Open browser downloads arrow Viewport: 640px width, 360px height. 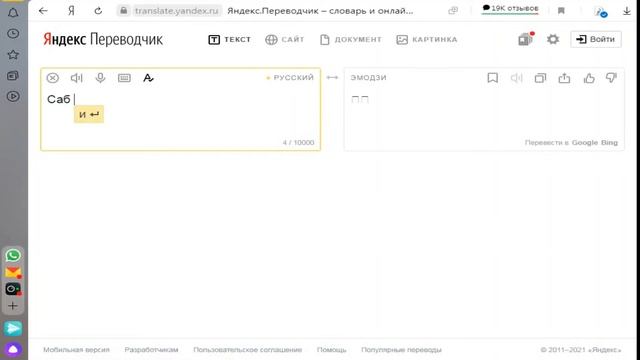coord(627,11)
